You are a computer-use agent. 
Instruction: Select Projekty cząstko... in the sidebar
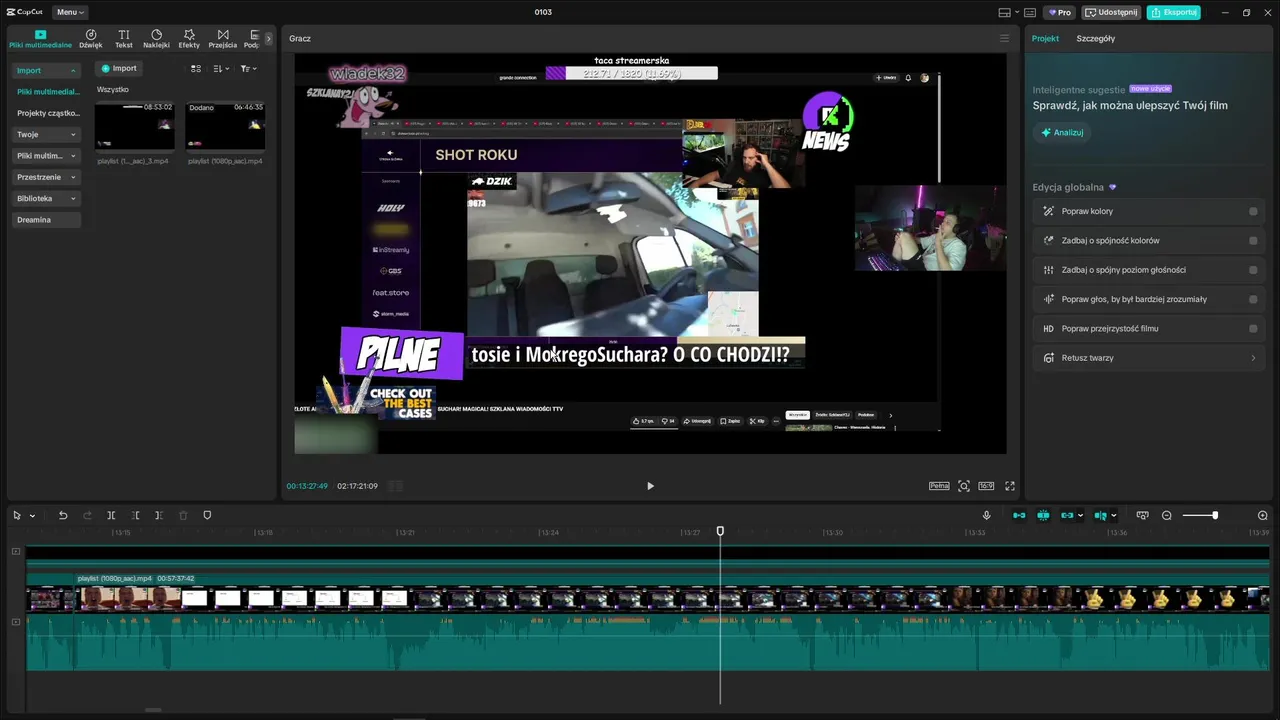[x=47, y=113]
